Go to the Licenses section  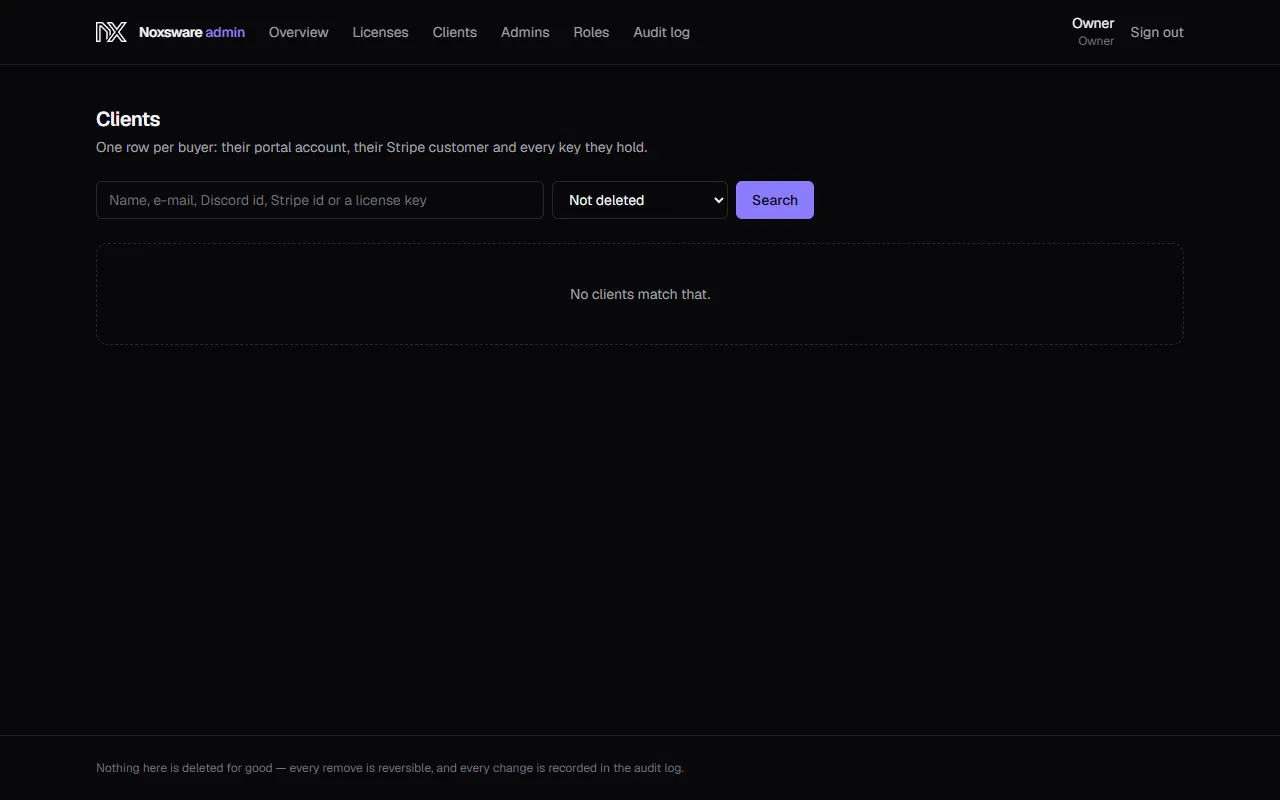(x=380, y=32)
